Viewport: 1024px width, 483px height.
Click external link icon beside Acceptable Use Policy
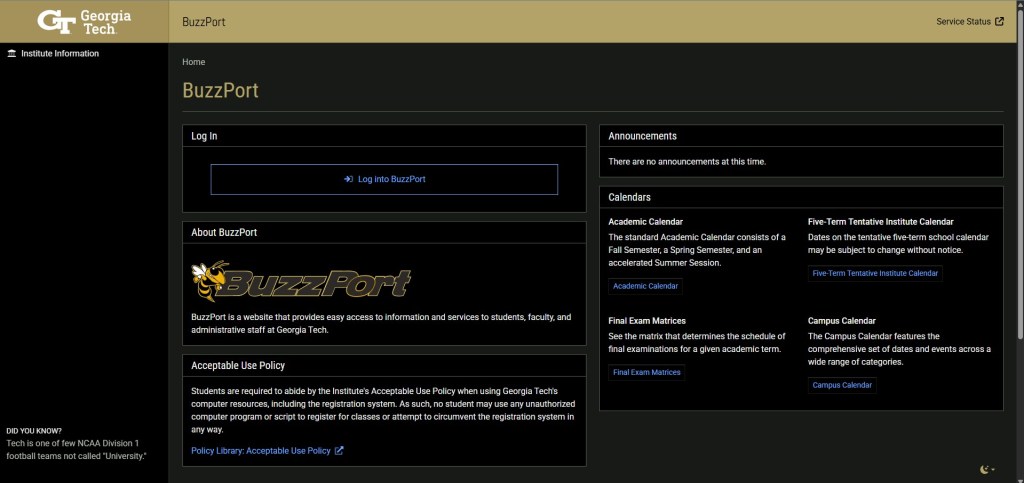(339, 450)
